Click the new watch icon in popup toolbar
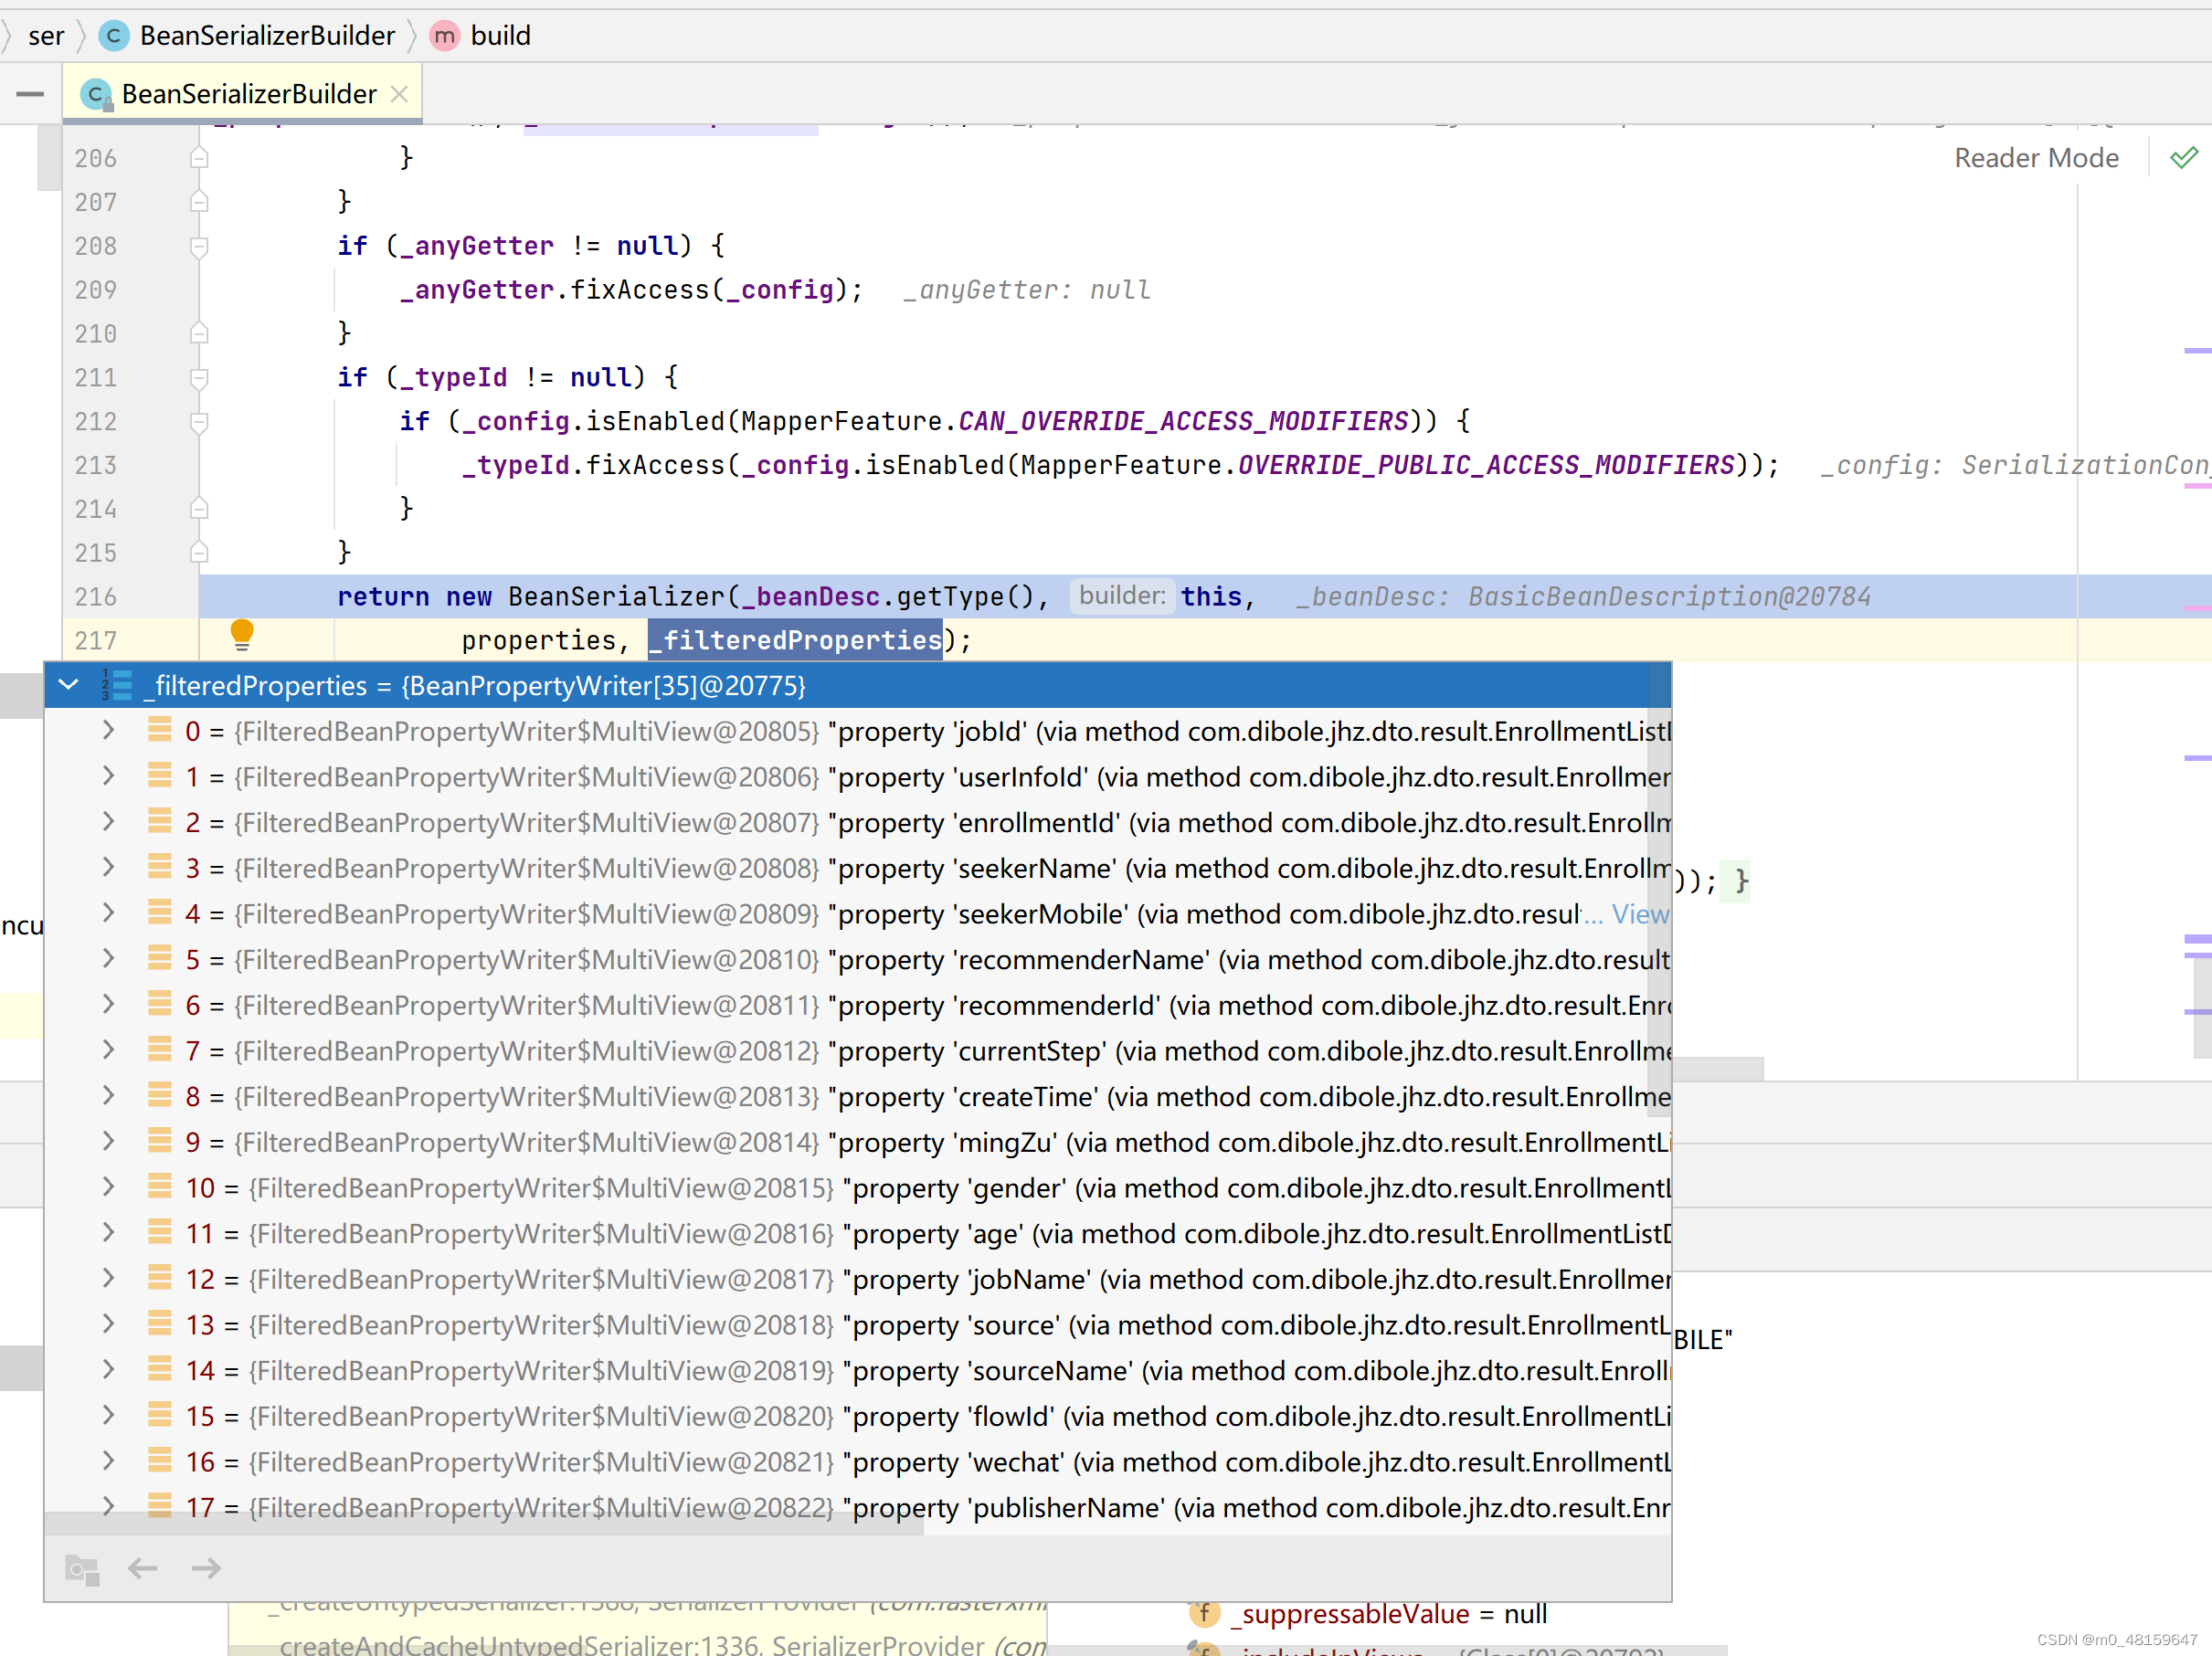This screenshot has height=1656, width=2212. tap(82, 1569)
